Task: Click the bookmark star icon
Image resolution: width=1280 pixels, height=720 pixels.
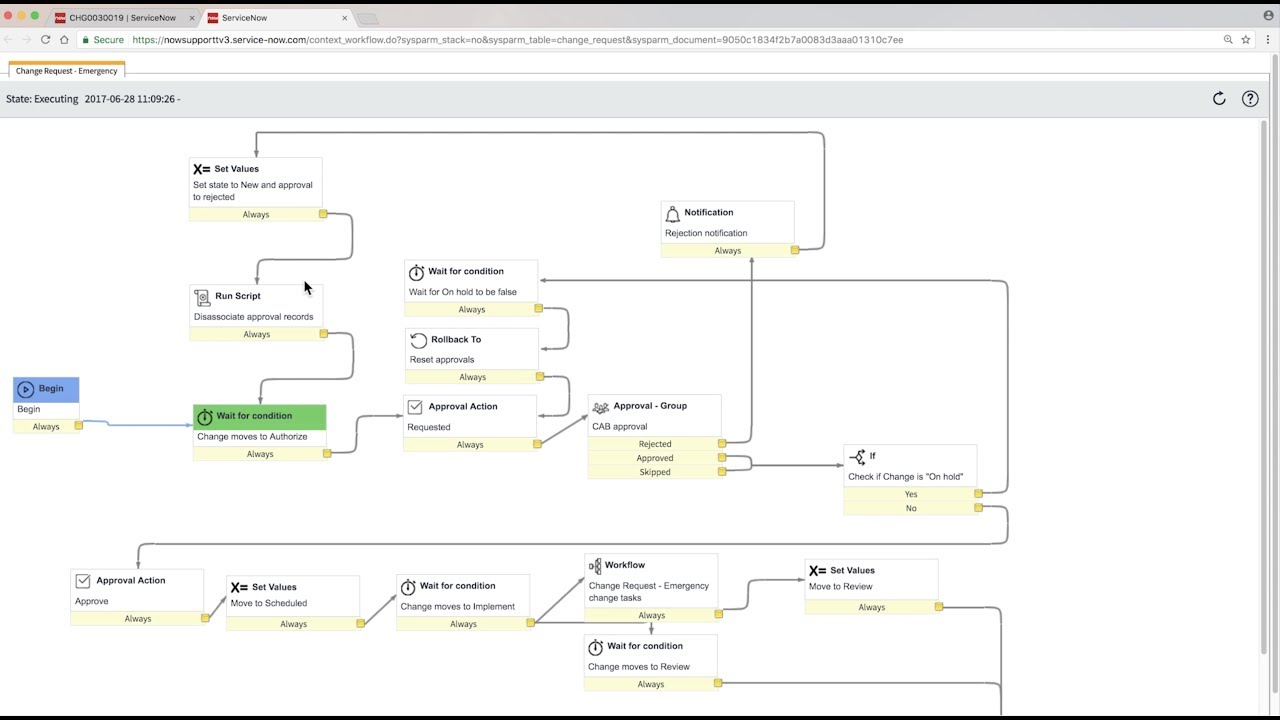Action: coord(1246,40)
